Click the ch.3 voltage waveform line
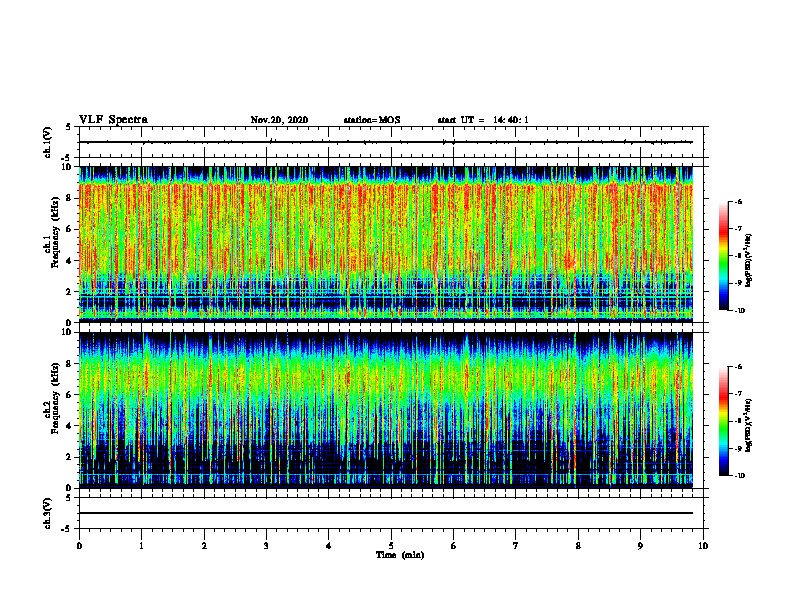792x612 pixels. [386, 513]
